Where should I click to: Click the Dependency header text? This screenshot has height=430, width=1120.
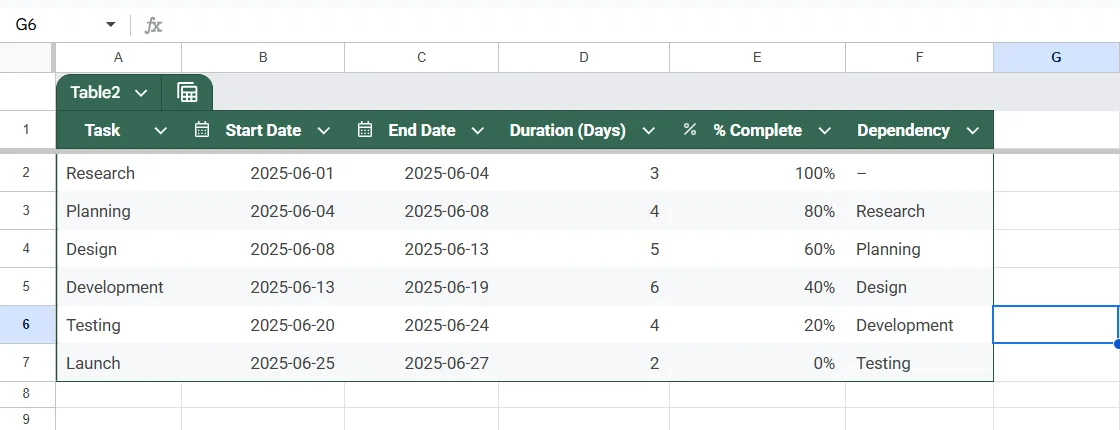(904, 131)
